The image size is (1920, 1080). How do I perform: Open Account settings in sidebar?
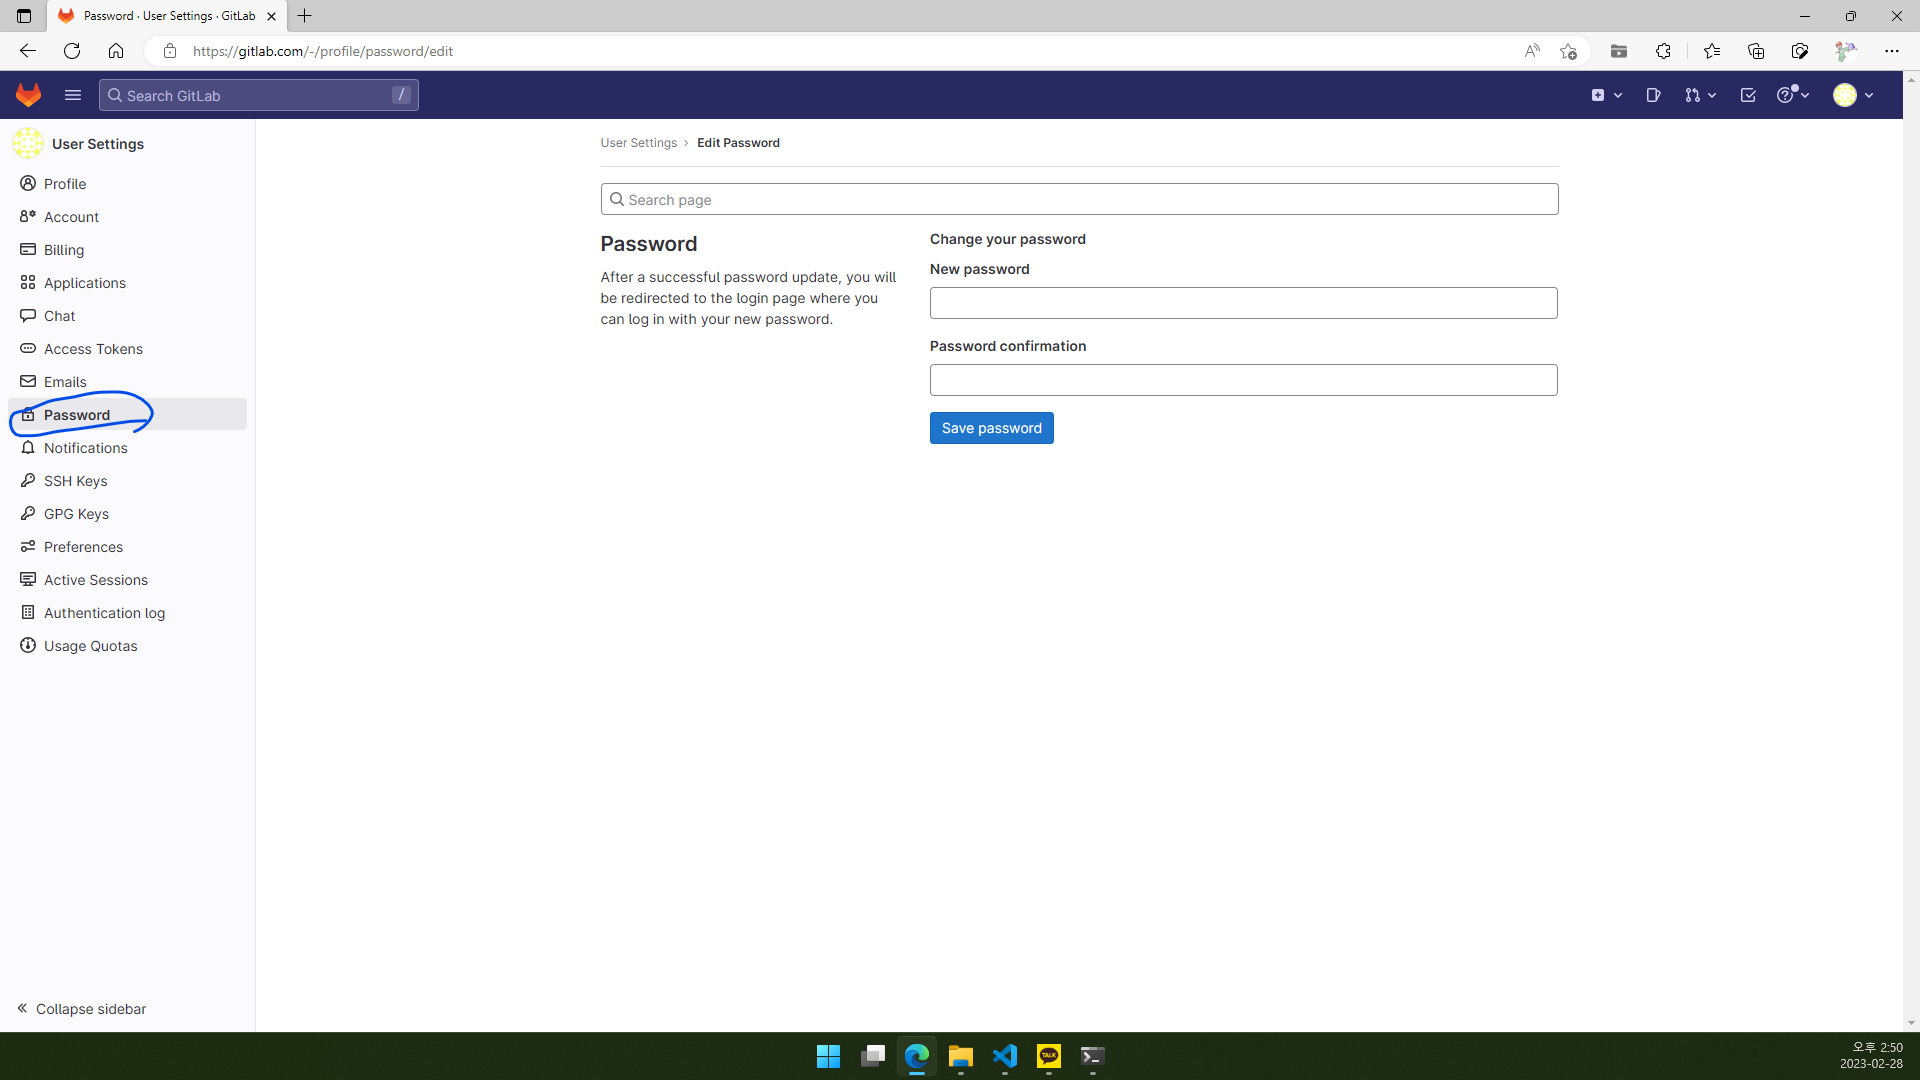[x=71, y=216]
